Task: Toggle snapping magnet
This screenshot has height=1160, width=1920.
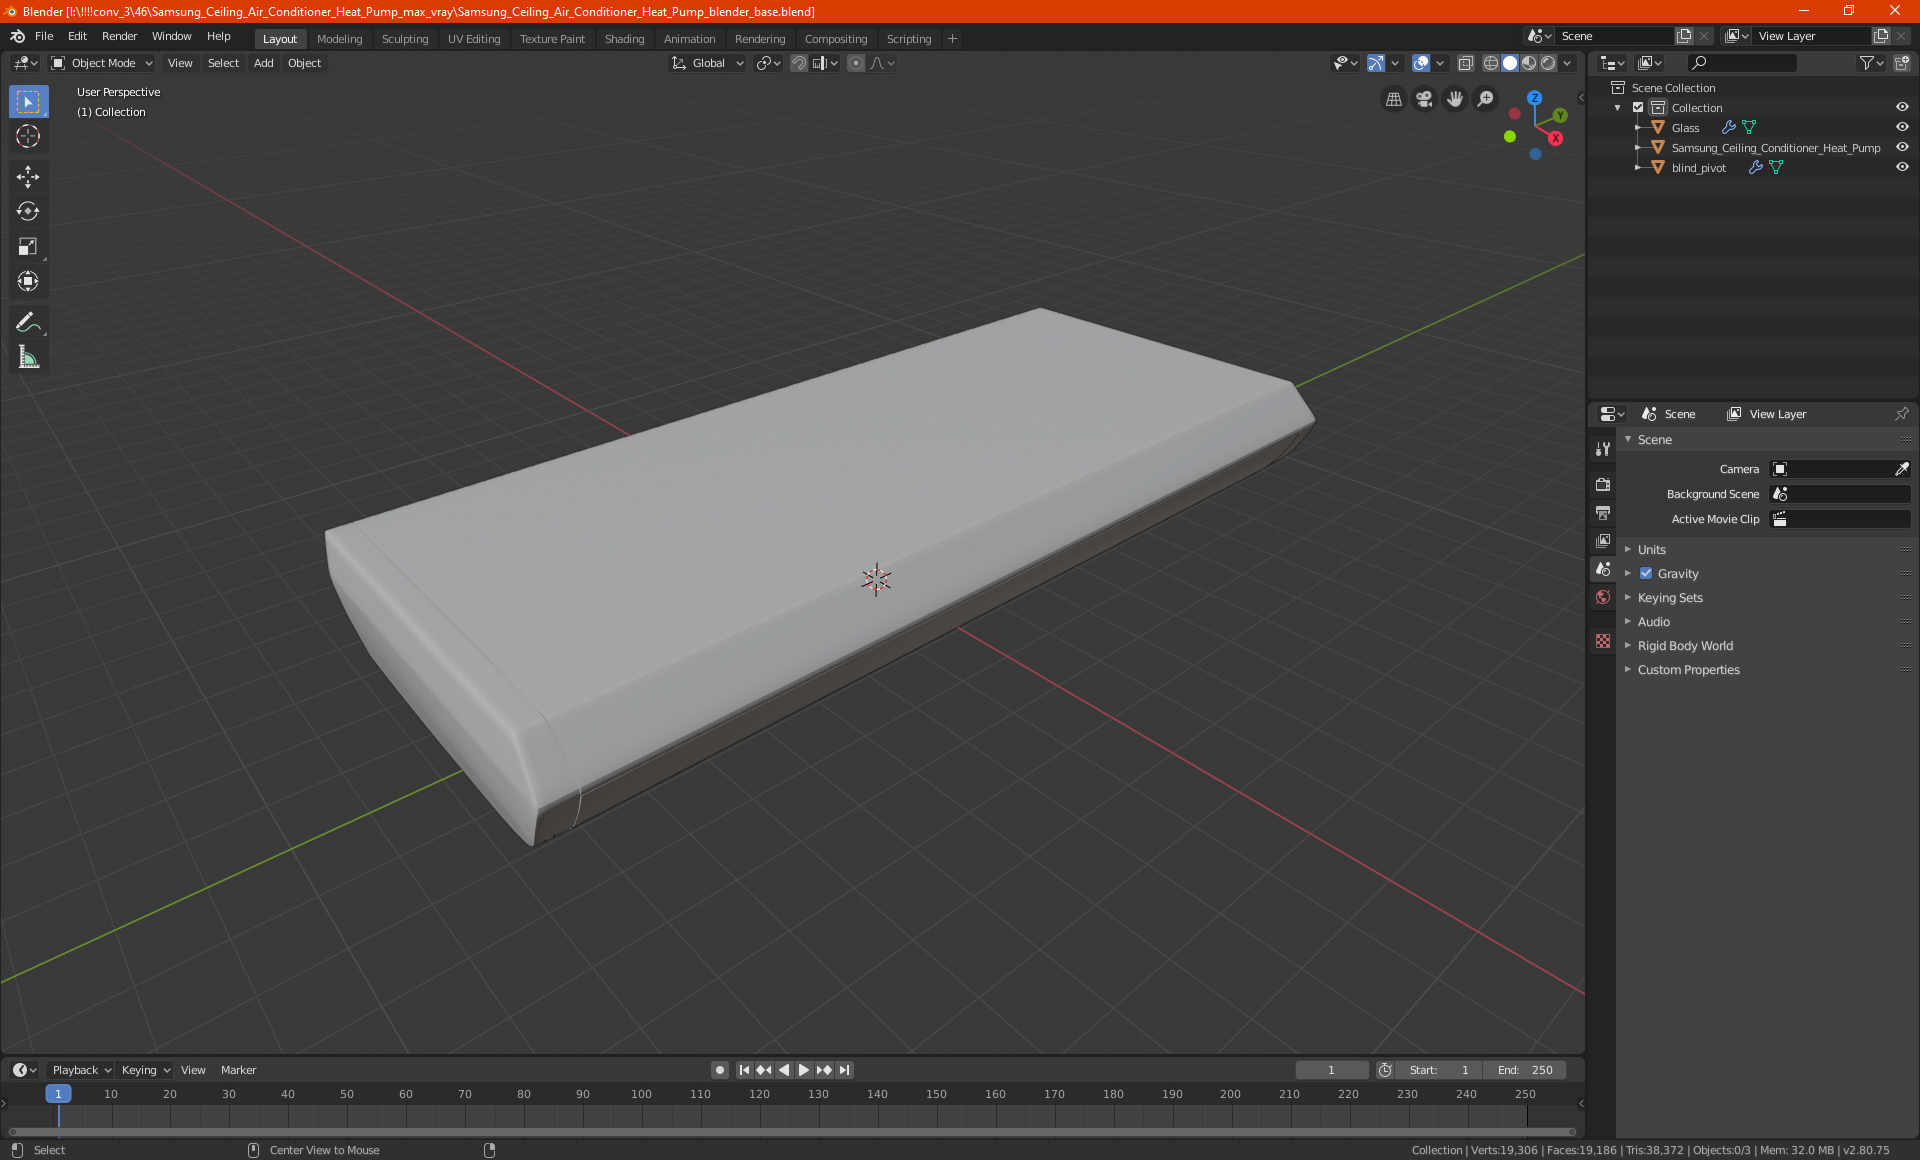Action: tap(799, 63)
